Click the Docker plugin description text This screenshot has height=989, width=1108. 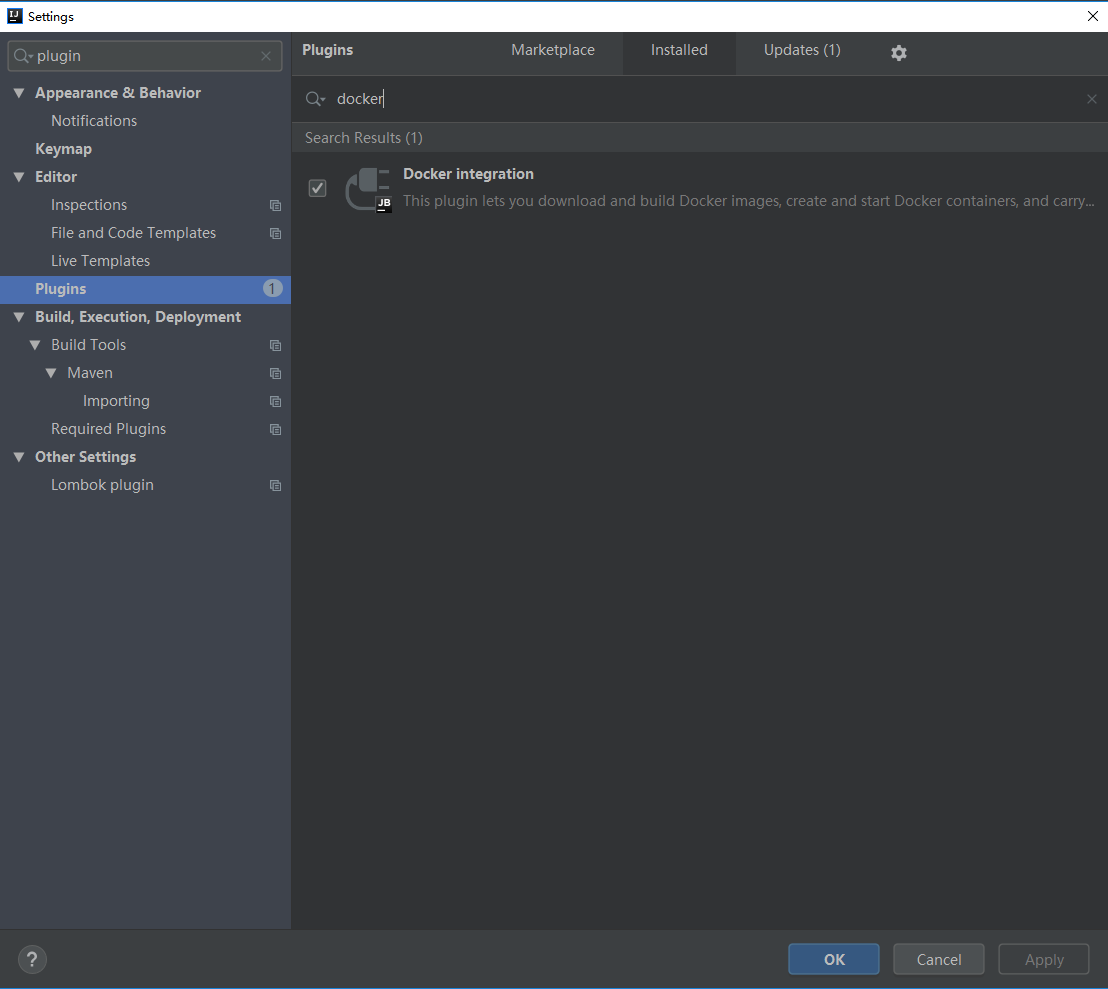pos(748,201)
